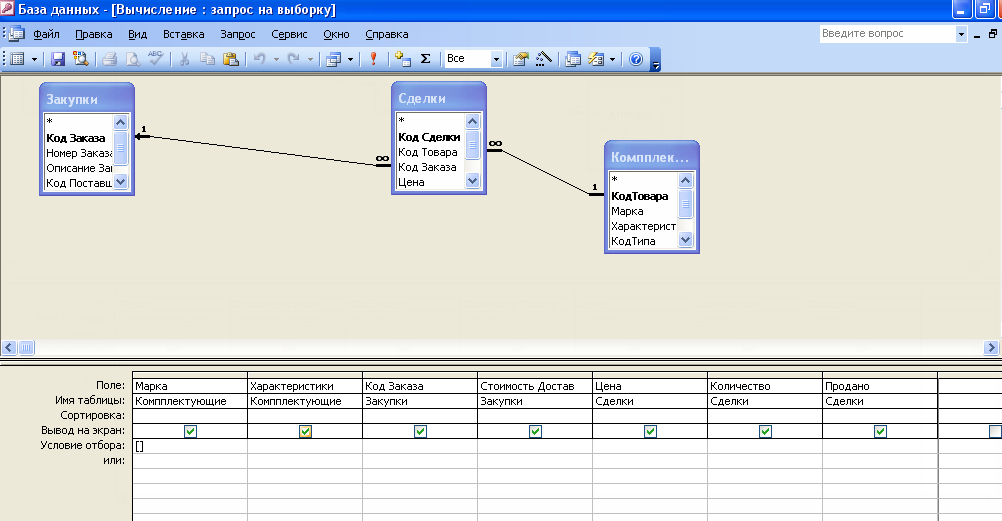The width and height of the screenshot is (1002, 521).
Task: Open the View mode dropdown arrow
Action: click(34, 59)
